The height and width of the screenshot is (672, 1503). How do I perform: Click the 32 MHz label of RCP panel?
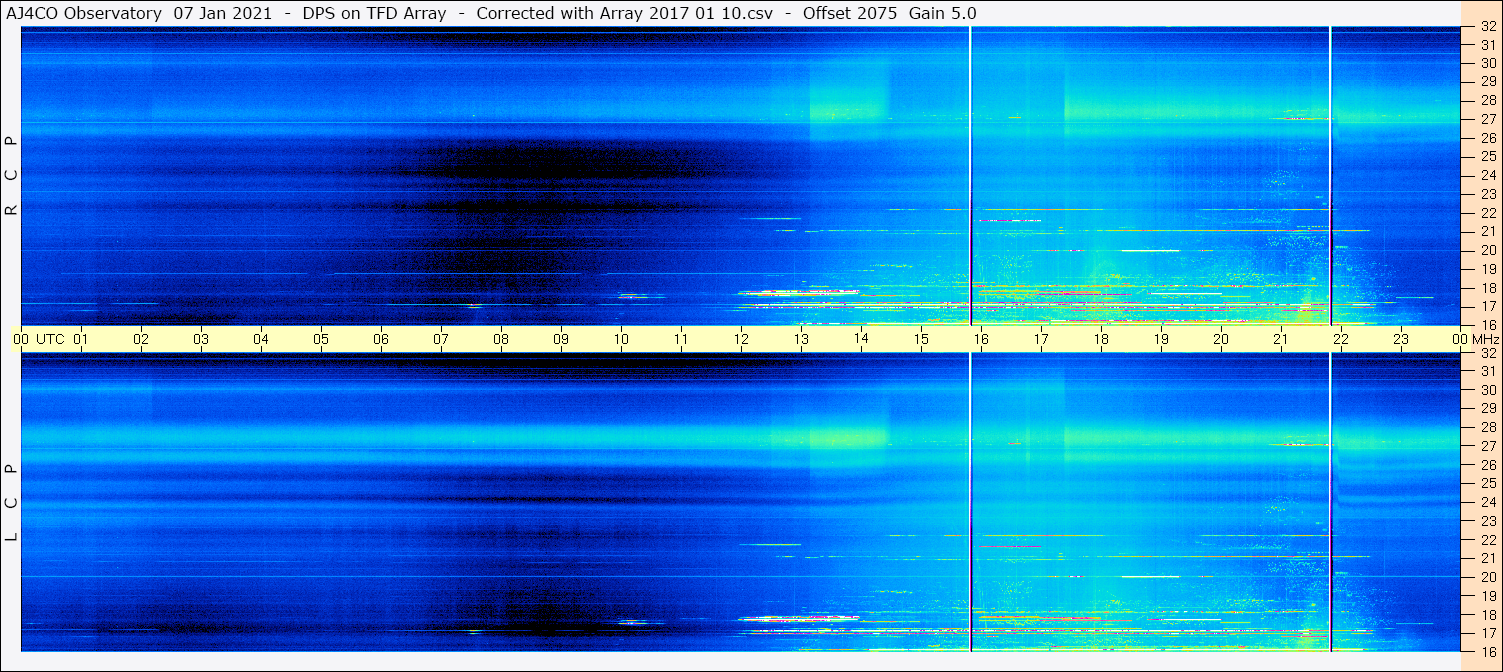[1487, 27]
